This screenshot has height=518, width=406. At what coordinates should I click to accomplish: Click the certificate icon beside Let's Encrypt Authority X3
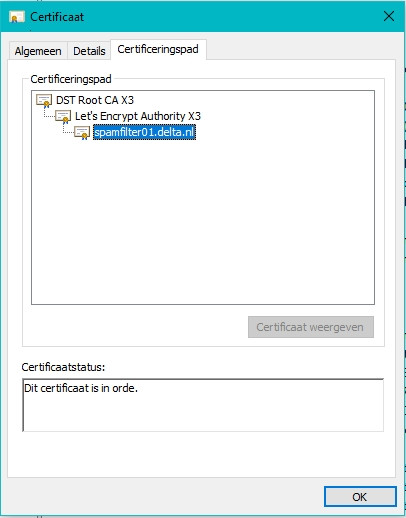63,117
